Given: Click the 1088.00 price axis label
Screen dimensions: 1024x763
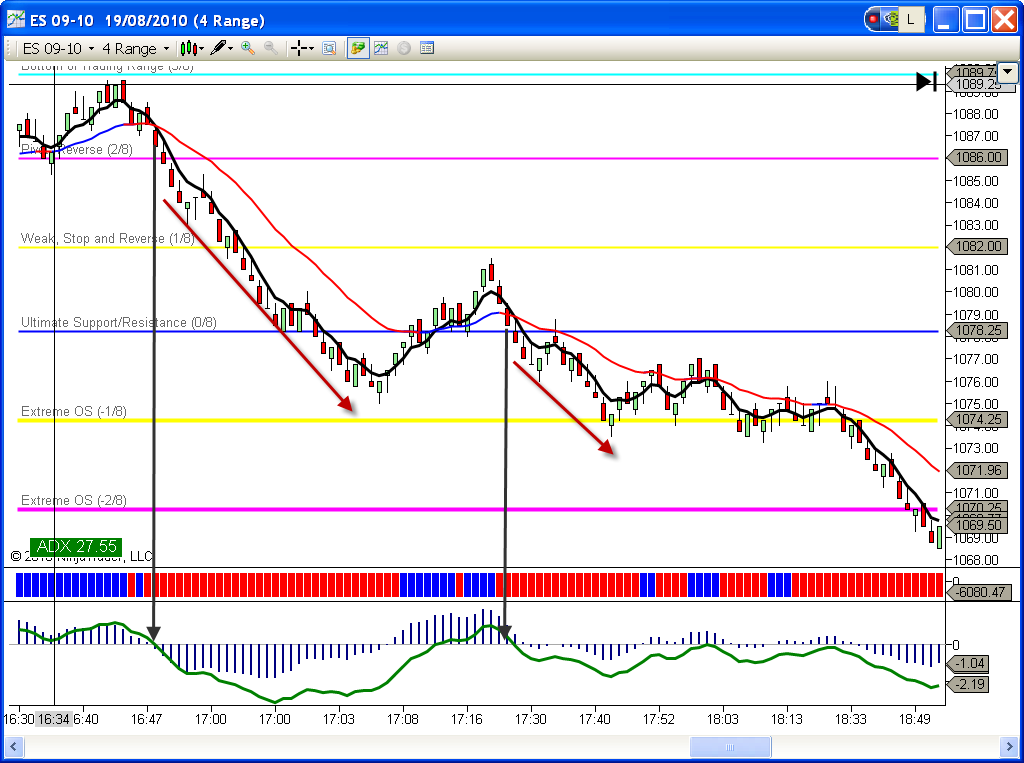Looking at the screenshot, I should coord(975,114).
